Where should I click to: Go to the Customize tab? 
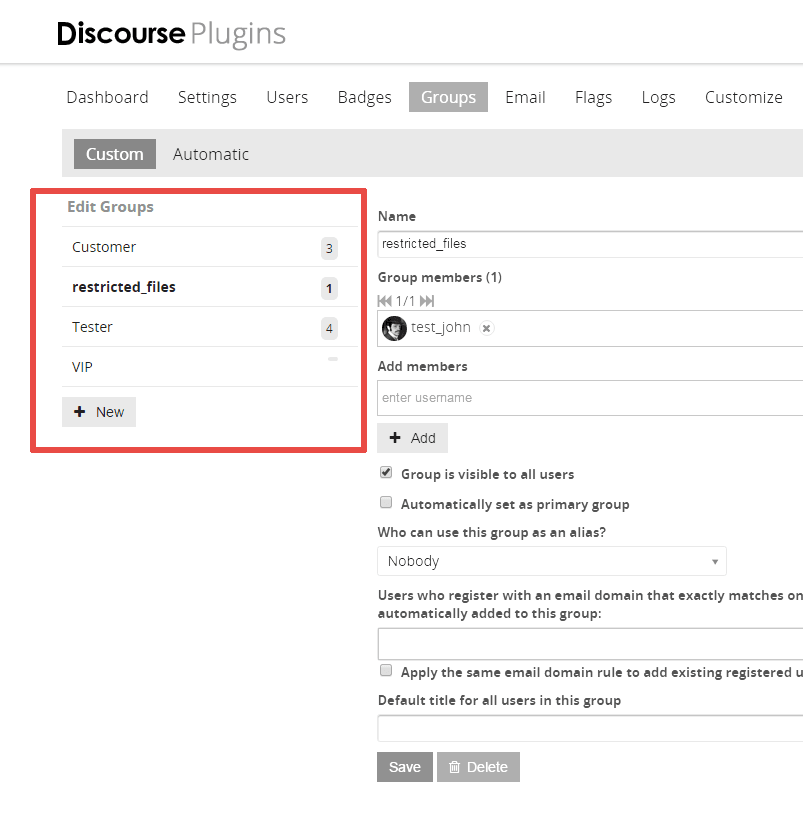point(744,97)
